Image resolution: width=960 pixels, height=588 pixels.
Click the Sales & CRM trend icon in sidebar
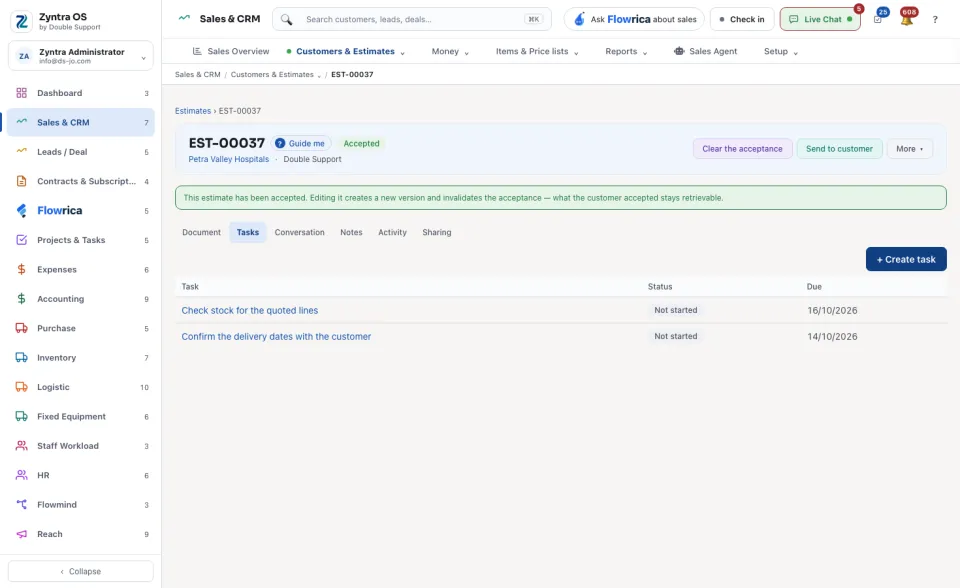(x=21, y=122)
